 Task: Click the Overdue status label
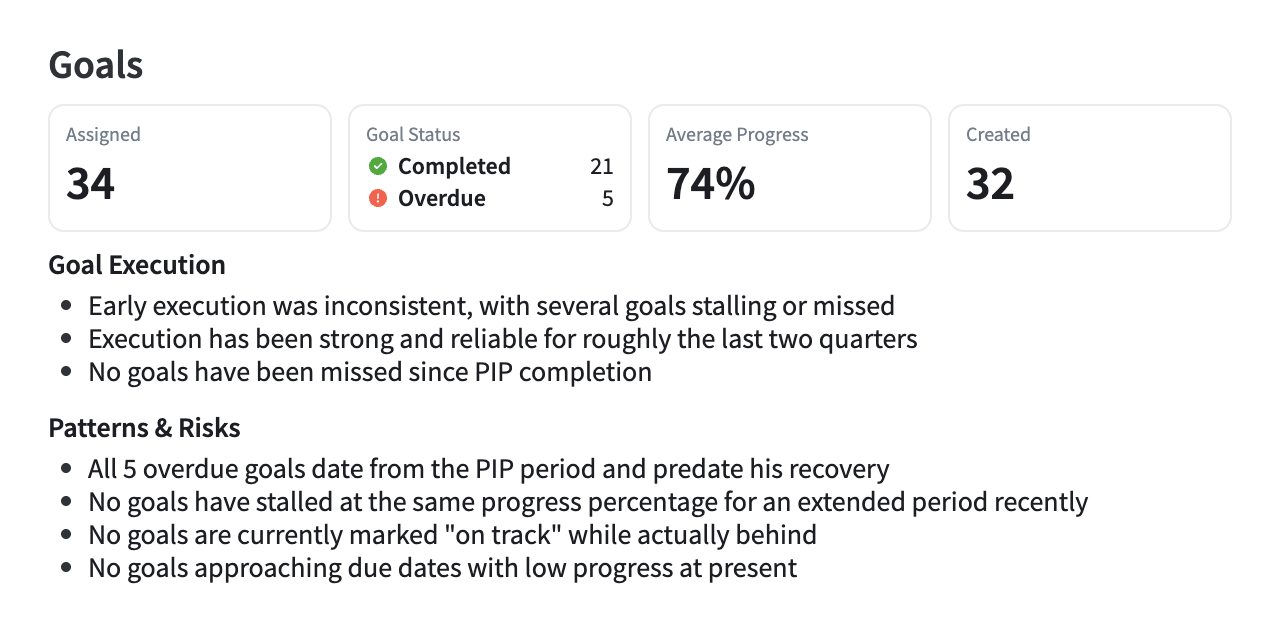[x=442, y=198]
